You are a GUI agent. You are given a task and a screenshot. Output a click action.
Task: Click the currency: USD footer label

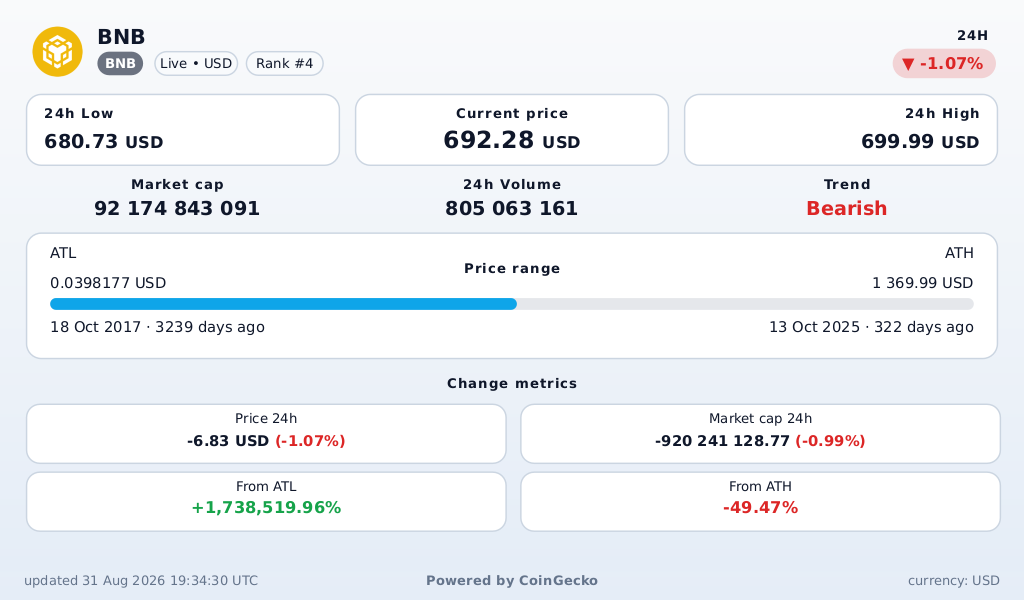953,580
